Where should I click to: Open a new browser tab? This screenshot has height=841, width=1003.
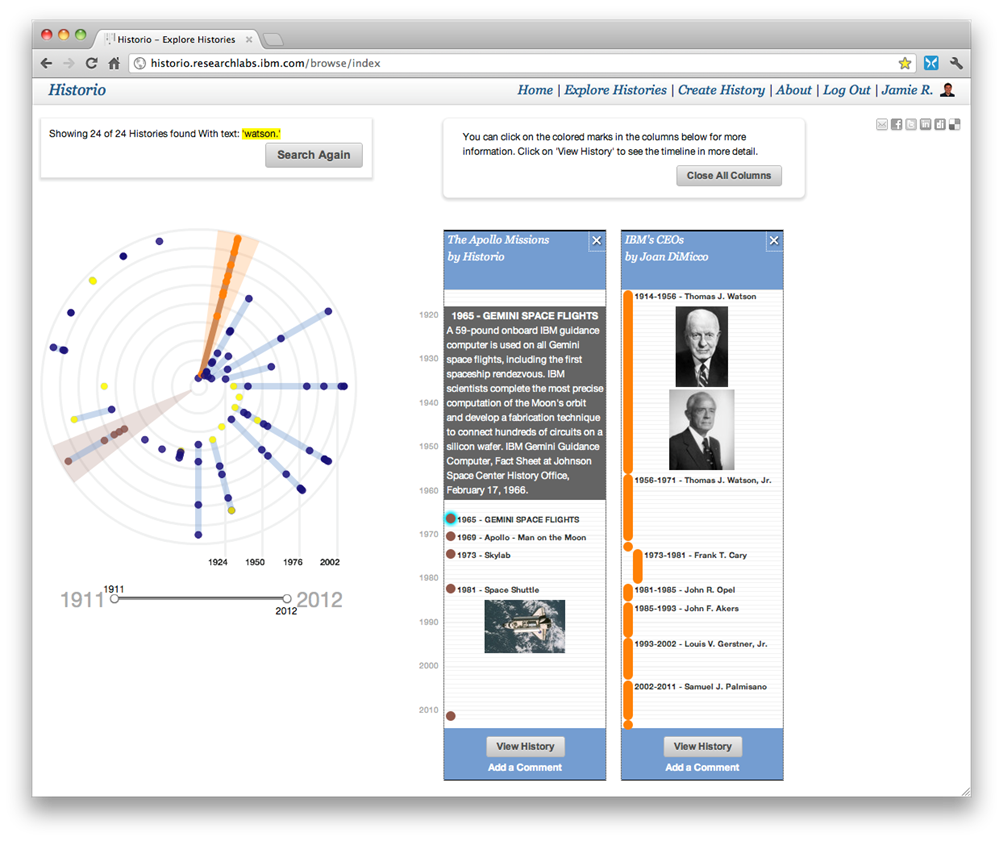[274, 40]
